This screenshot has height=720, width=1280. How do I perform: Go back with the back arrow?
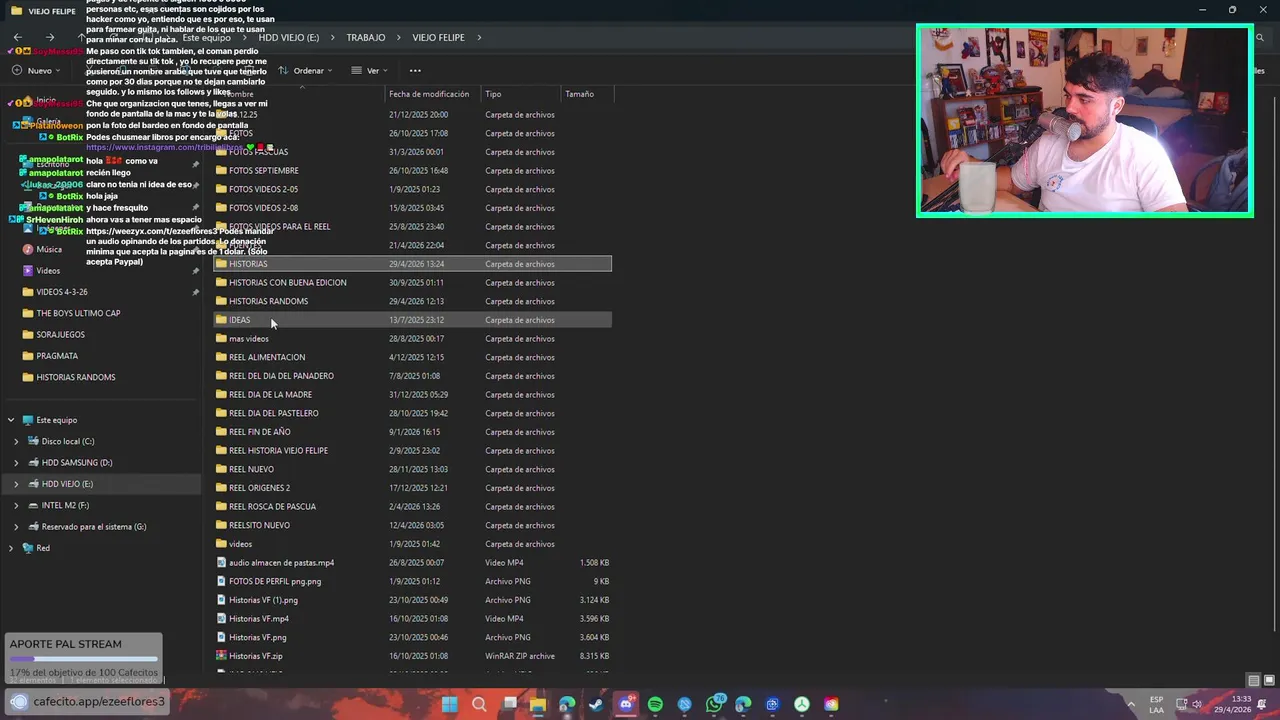coord(18,37)
